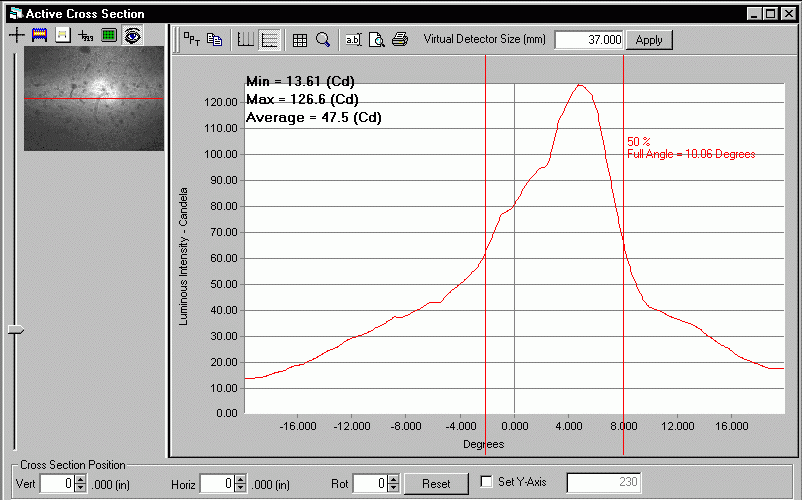Click the Max = 126.6 (Cd) text
The height and width of the screenshot is (500, 802).
[302, 99]
